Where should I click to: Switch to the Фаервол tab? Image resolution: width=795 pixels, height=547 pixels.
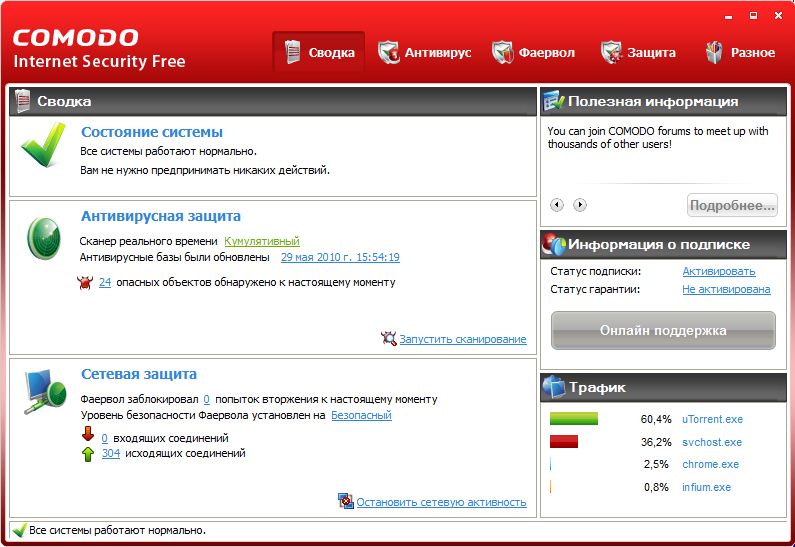533,53
